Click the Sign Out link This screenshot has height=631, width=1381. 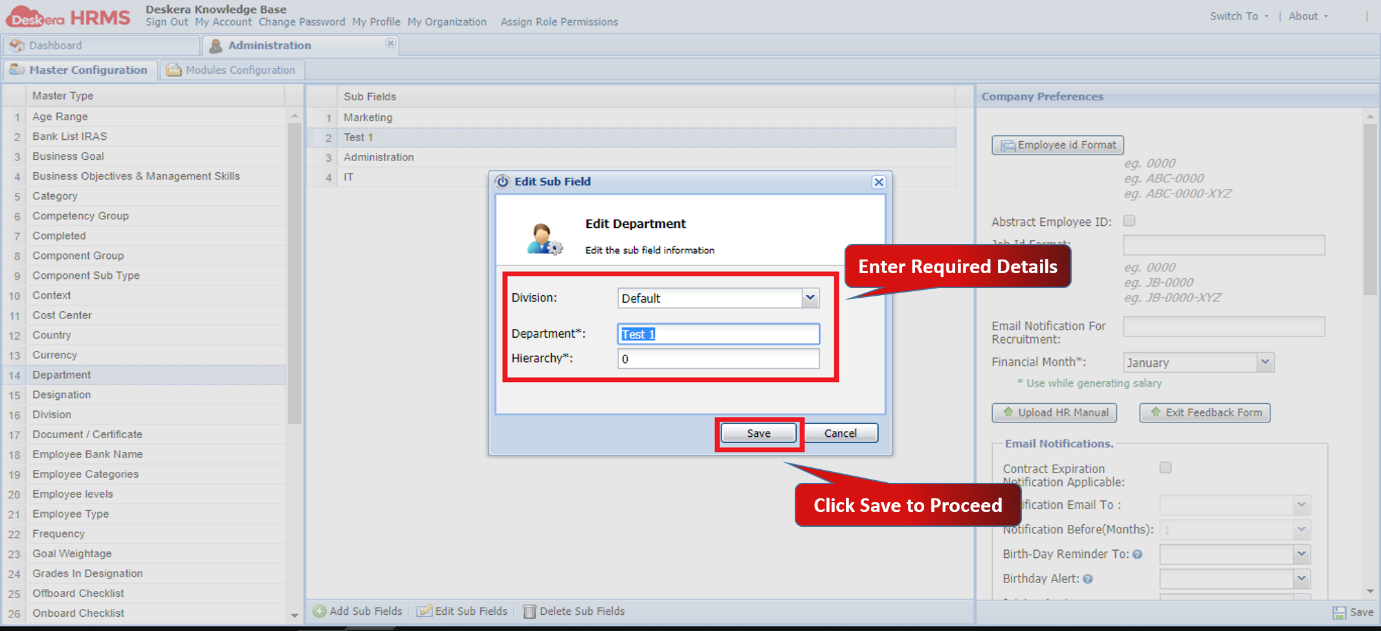click(x=166, y=21)
